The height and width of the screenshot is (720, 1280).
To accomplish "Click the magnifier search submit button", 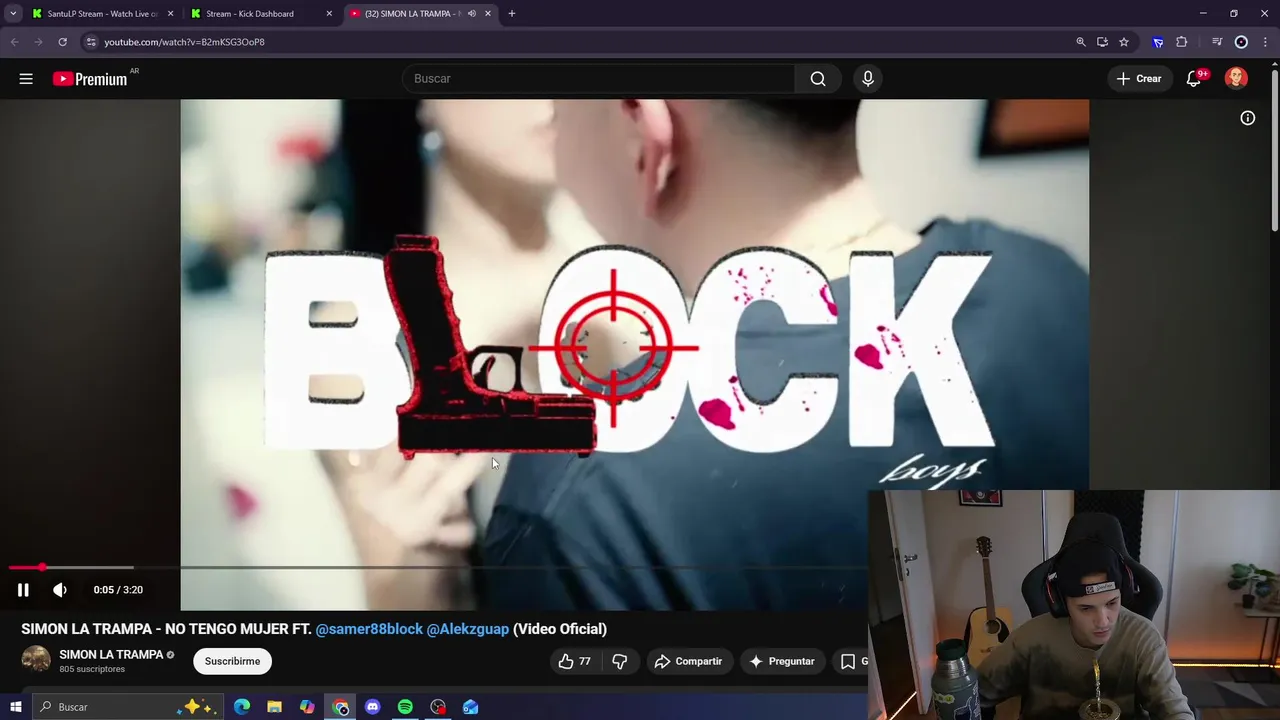I will [x=818, y=79].
